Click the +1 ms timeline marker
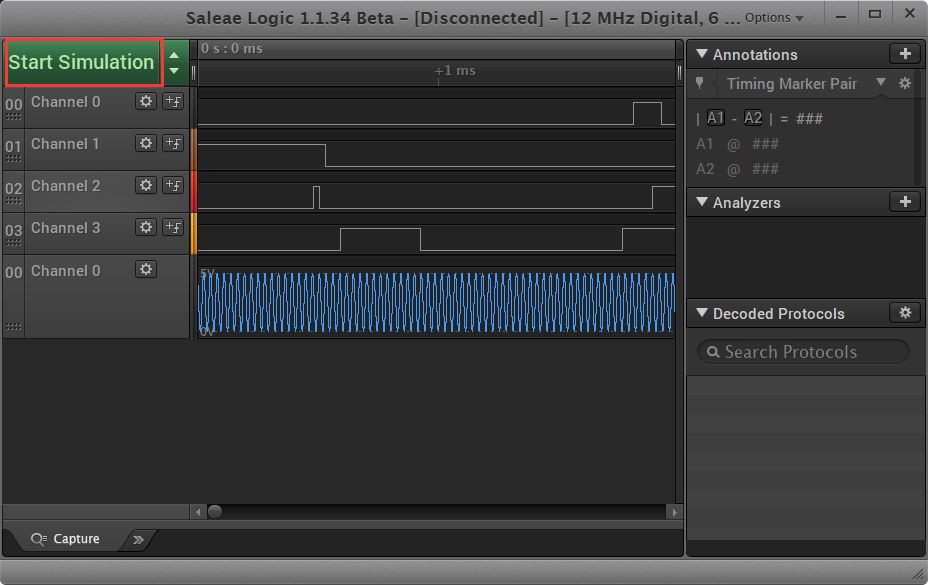Viewport: 928px width, 585px height. [x=455, y=70]
